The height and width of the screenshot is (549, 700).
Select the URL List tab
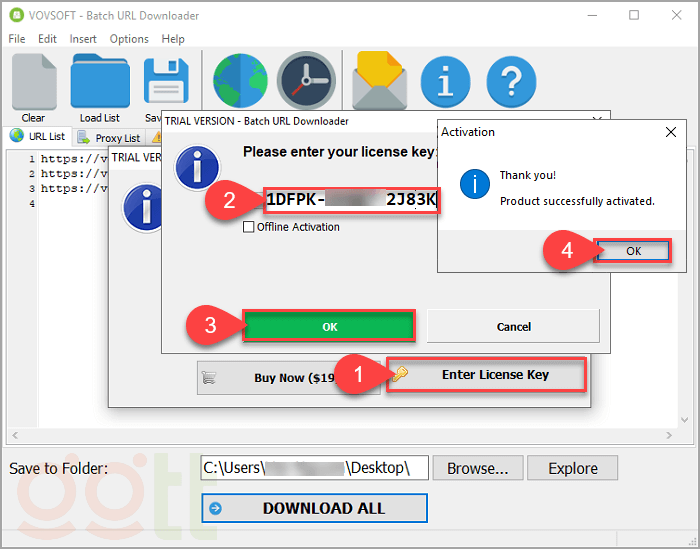[x=38, y=136]
